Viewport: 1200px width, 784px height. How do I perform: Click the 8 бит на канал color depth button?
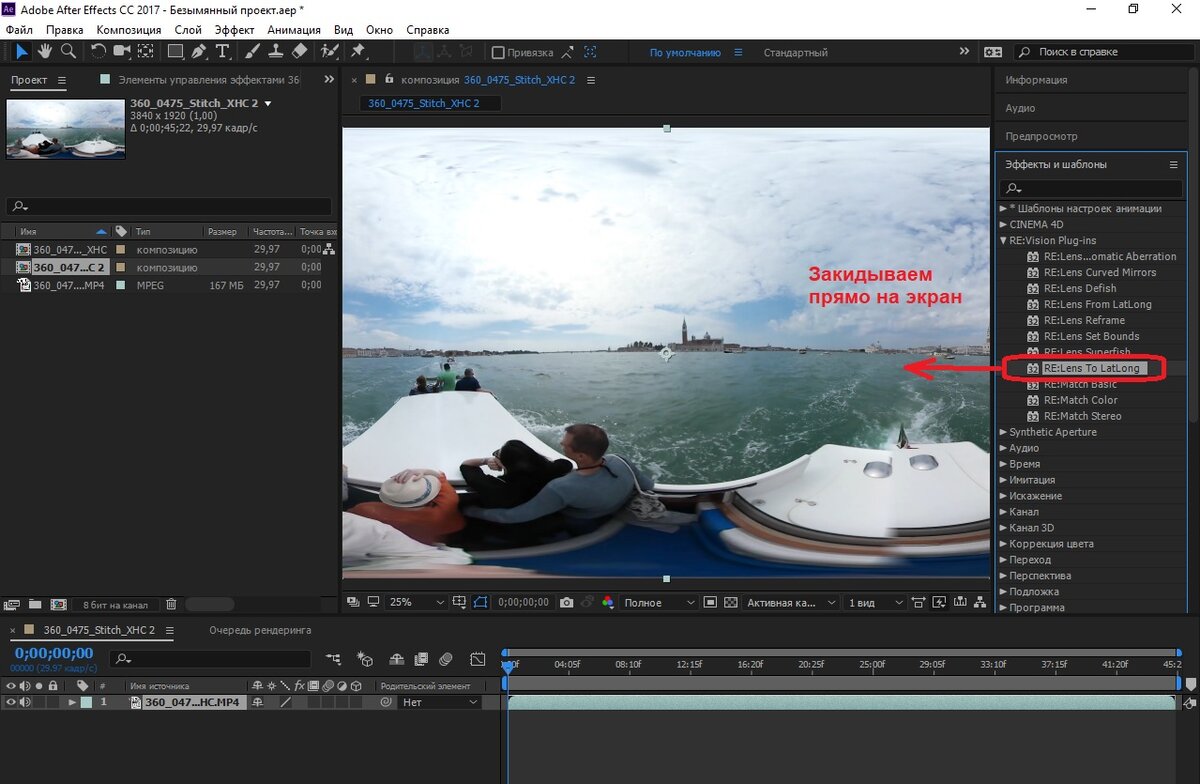click(116, 604)
